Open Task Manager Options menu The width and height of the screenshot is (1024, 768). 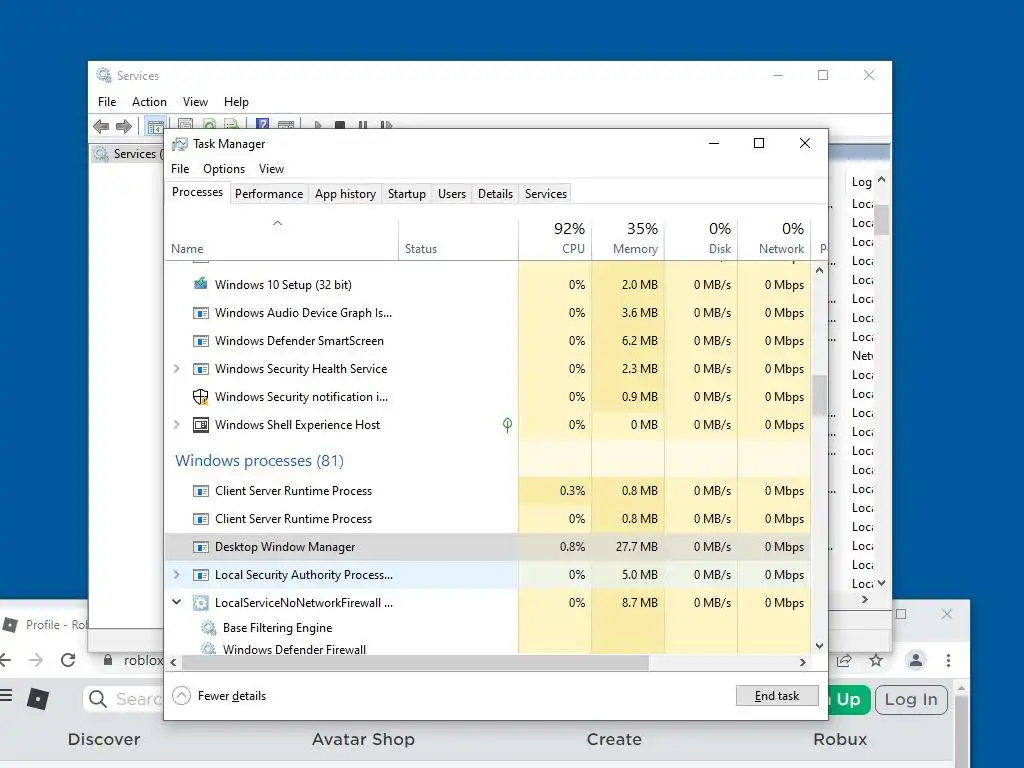tap(224, 168)
